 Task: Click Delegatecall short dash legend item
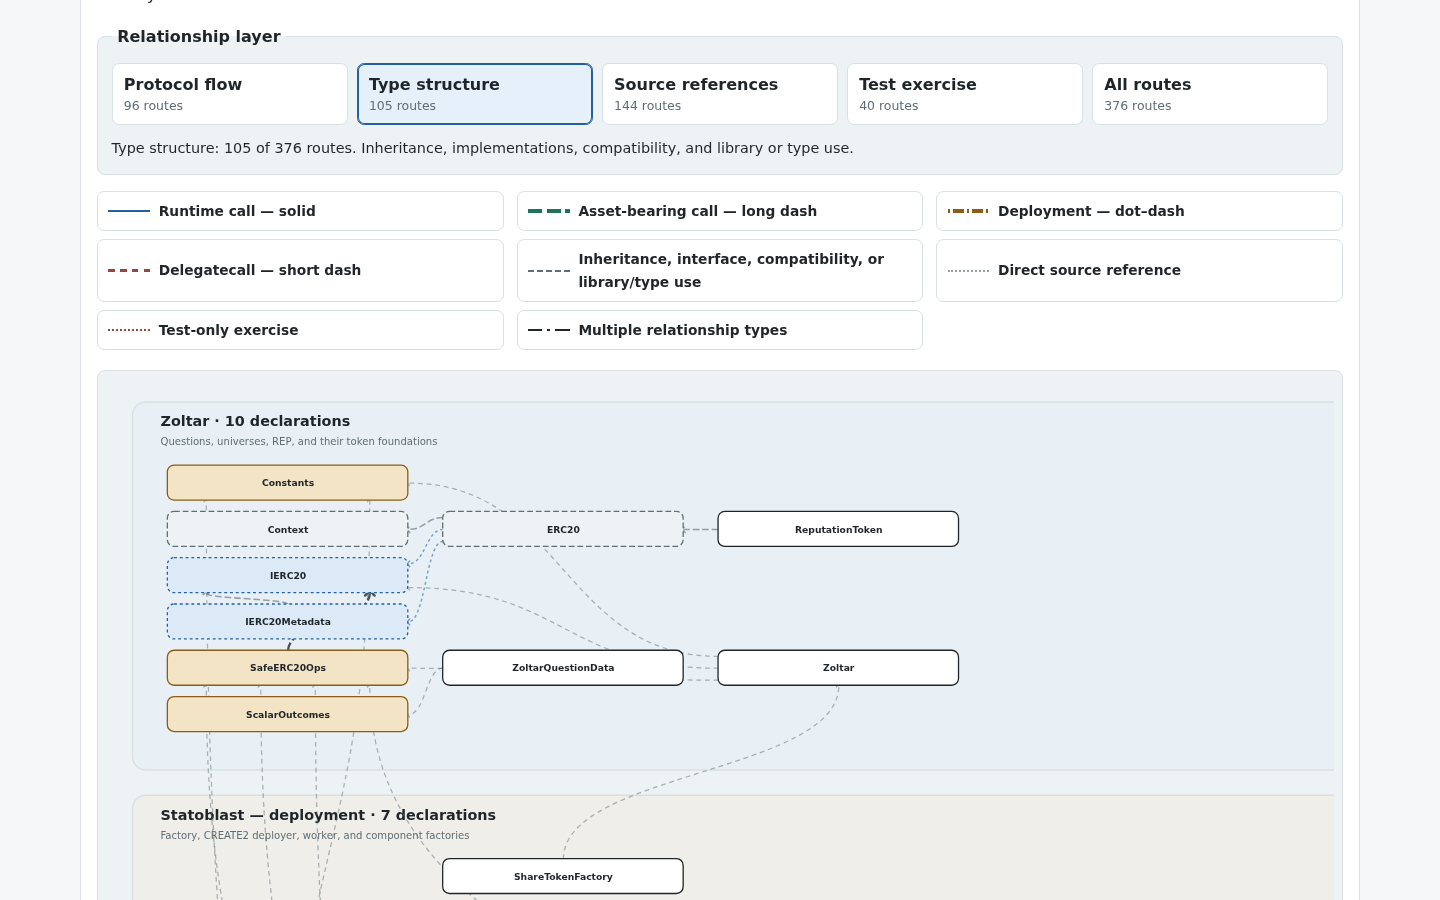(x=300, y=270)
